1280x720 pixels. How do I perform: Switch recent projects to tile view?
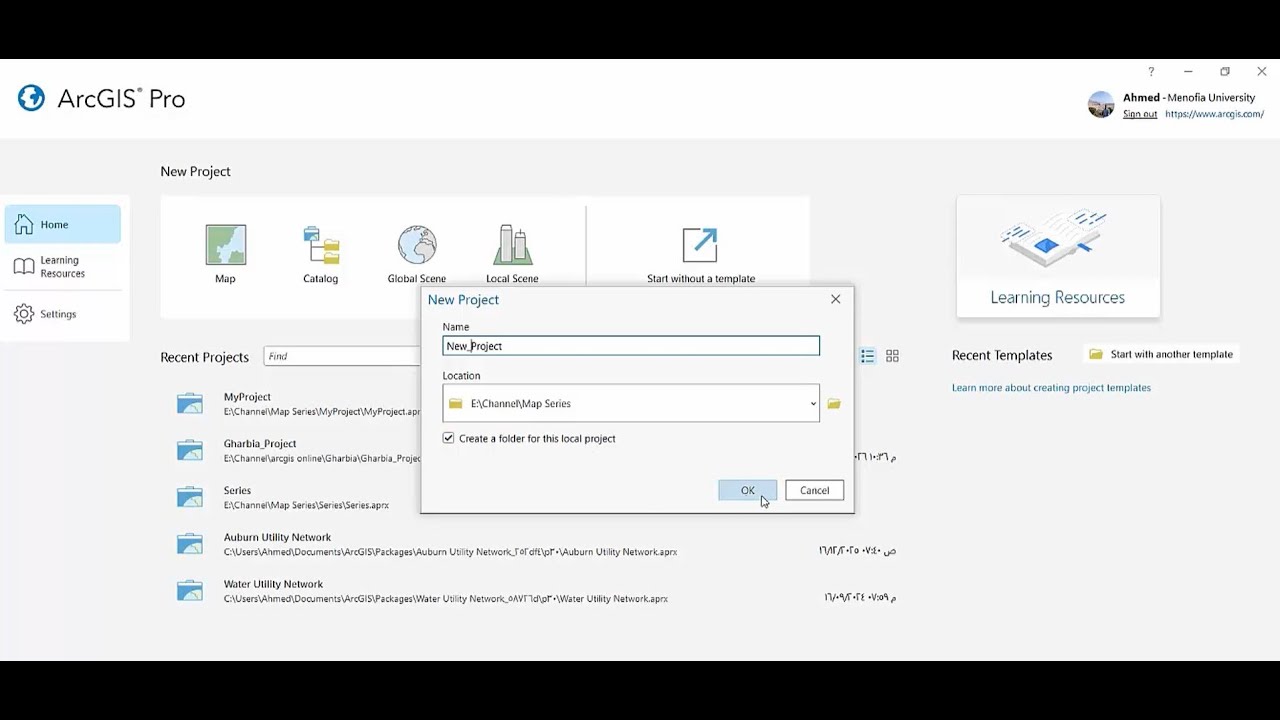pyautogui.click(x=893, y=356)
